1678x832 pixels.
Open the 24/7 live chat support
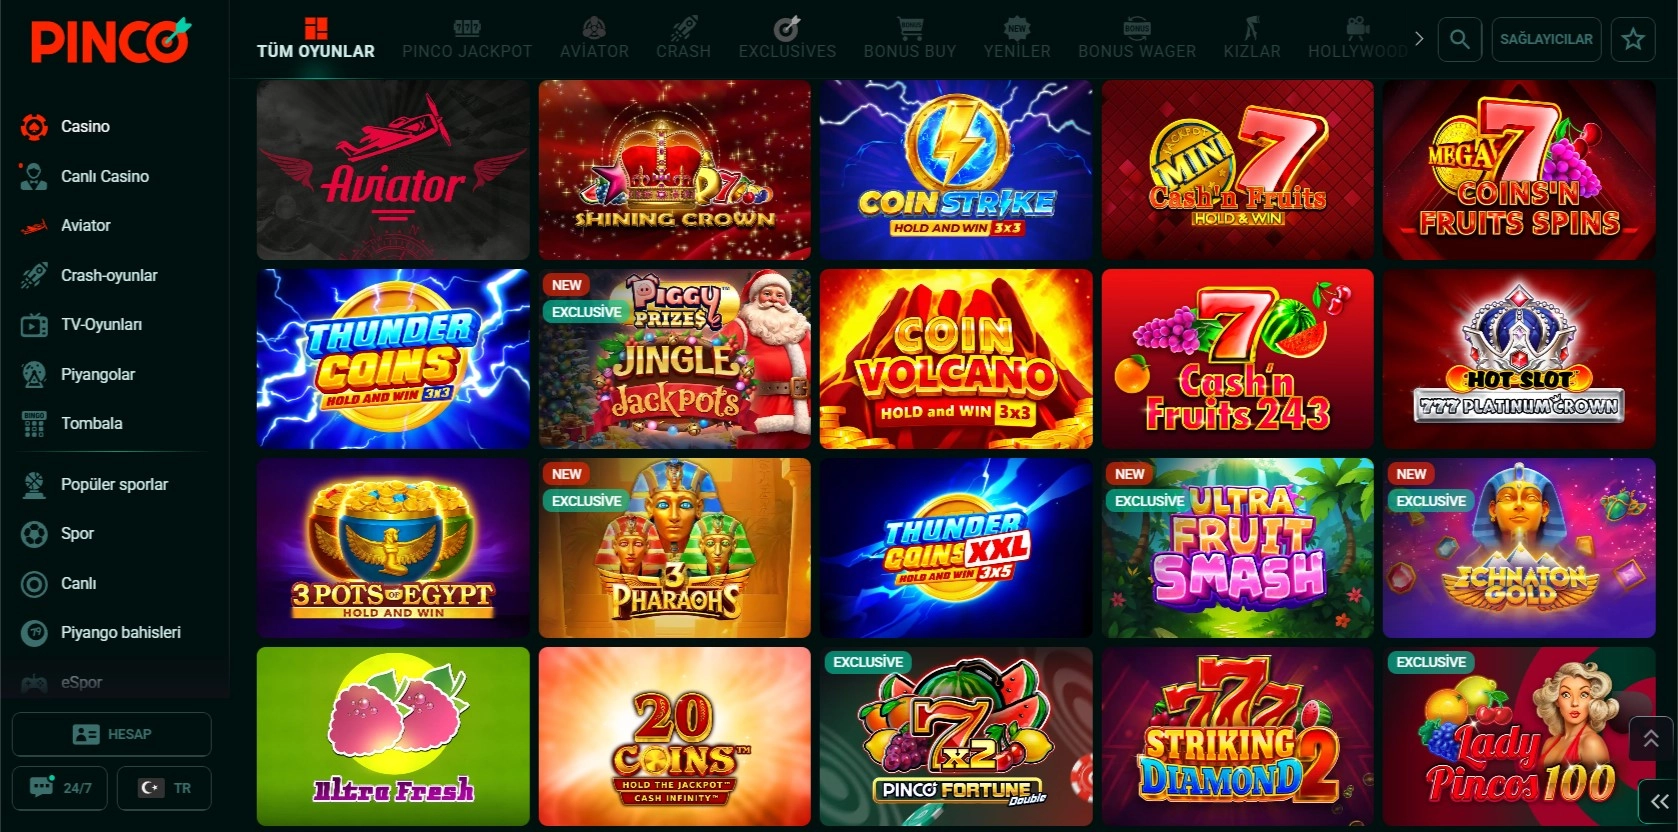[x=61, y=788]
